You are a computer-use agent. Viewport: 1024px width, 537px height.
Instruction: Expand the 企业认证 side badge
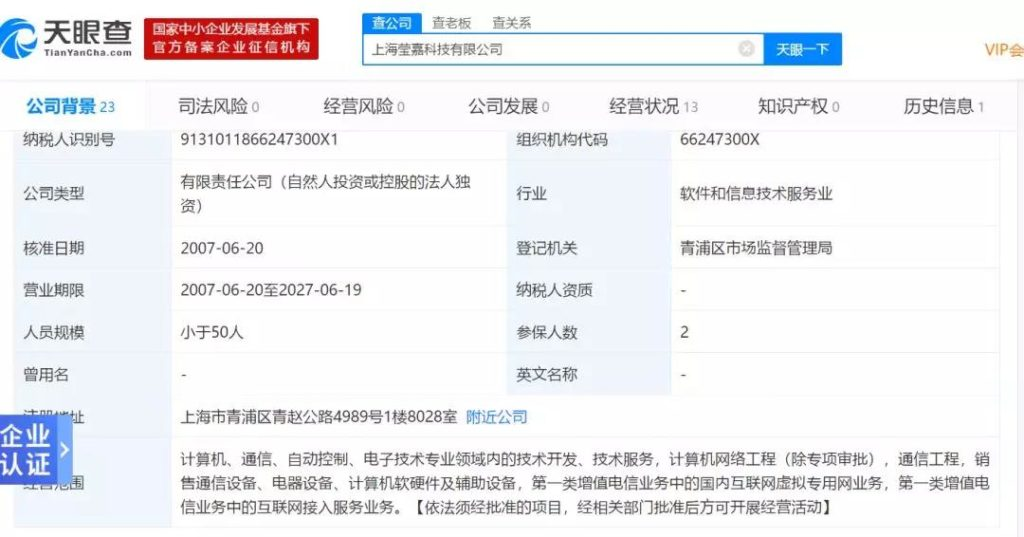[x=35, y=449]
